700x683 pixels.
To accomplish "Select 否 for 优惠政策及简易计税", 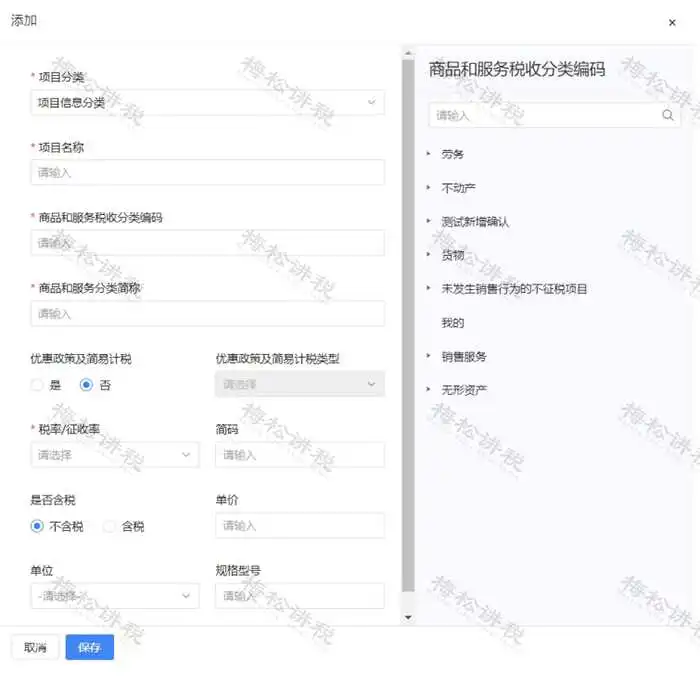I will 87,385.
